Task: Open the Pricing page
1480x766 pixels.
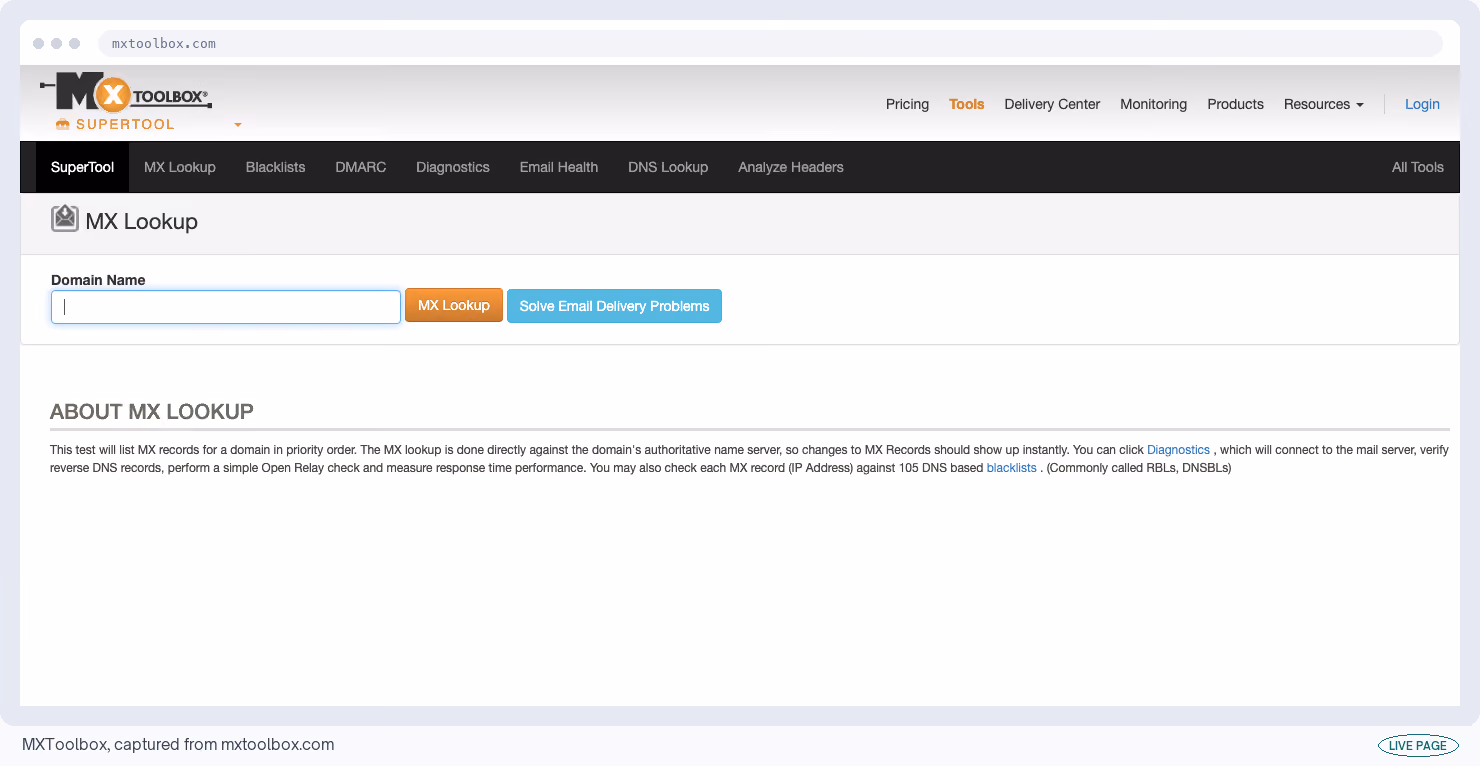Action: tap(907, 104)
